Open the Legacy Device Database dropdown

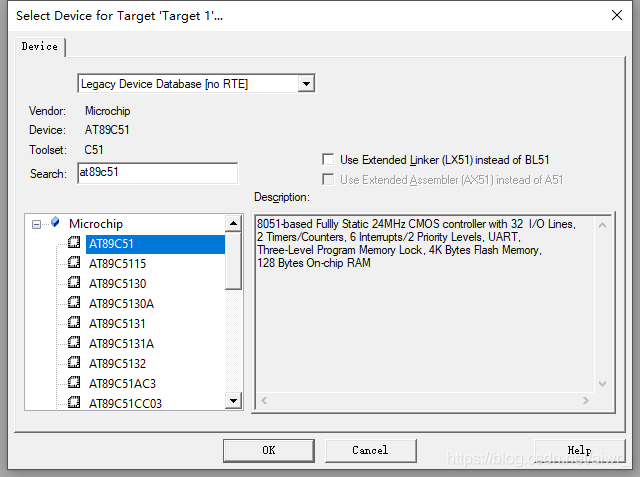click(x=306, y=84)
